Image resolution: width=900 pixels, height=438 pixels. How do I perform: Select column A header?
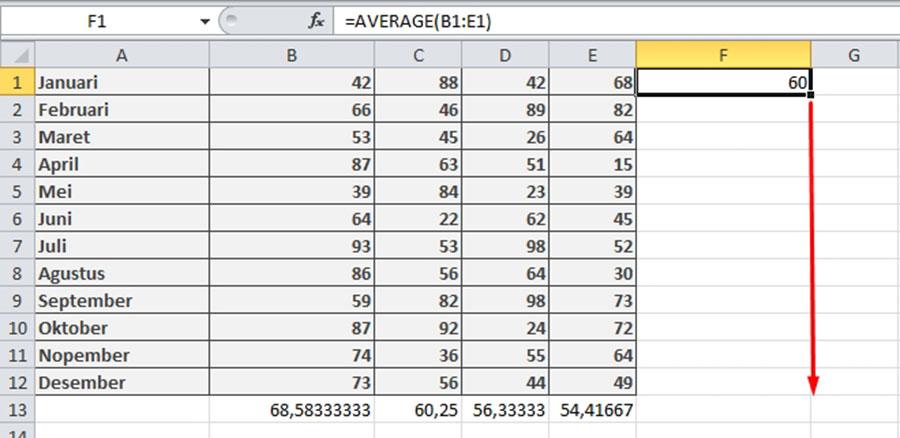(121, 56)
